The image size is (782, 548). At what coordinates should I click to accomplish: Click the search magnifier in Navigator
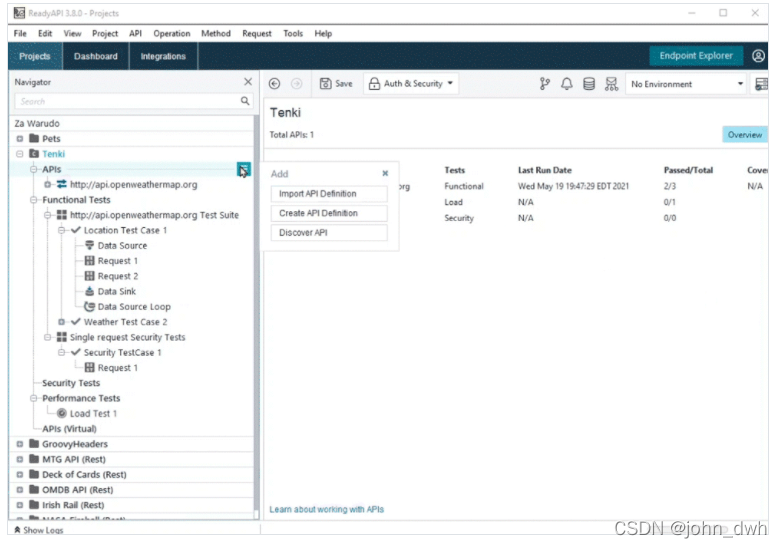245,101
